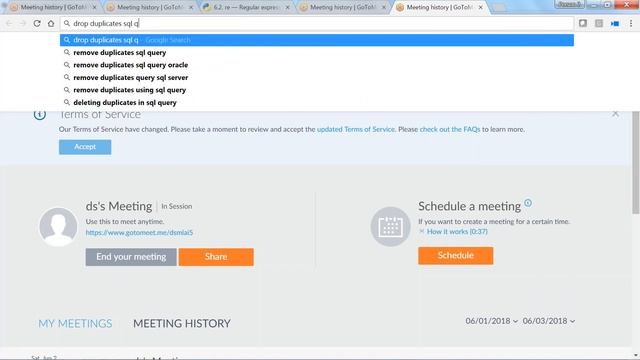Click the ds's Meeting title
640x360 pixels.
click(x=119, y=207)
